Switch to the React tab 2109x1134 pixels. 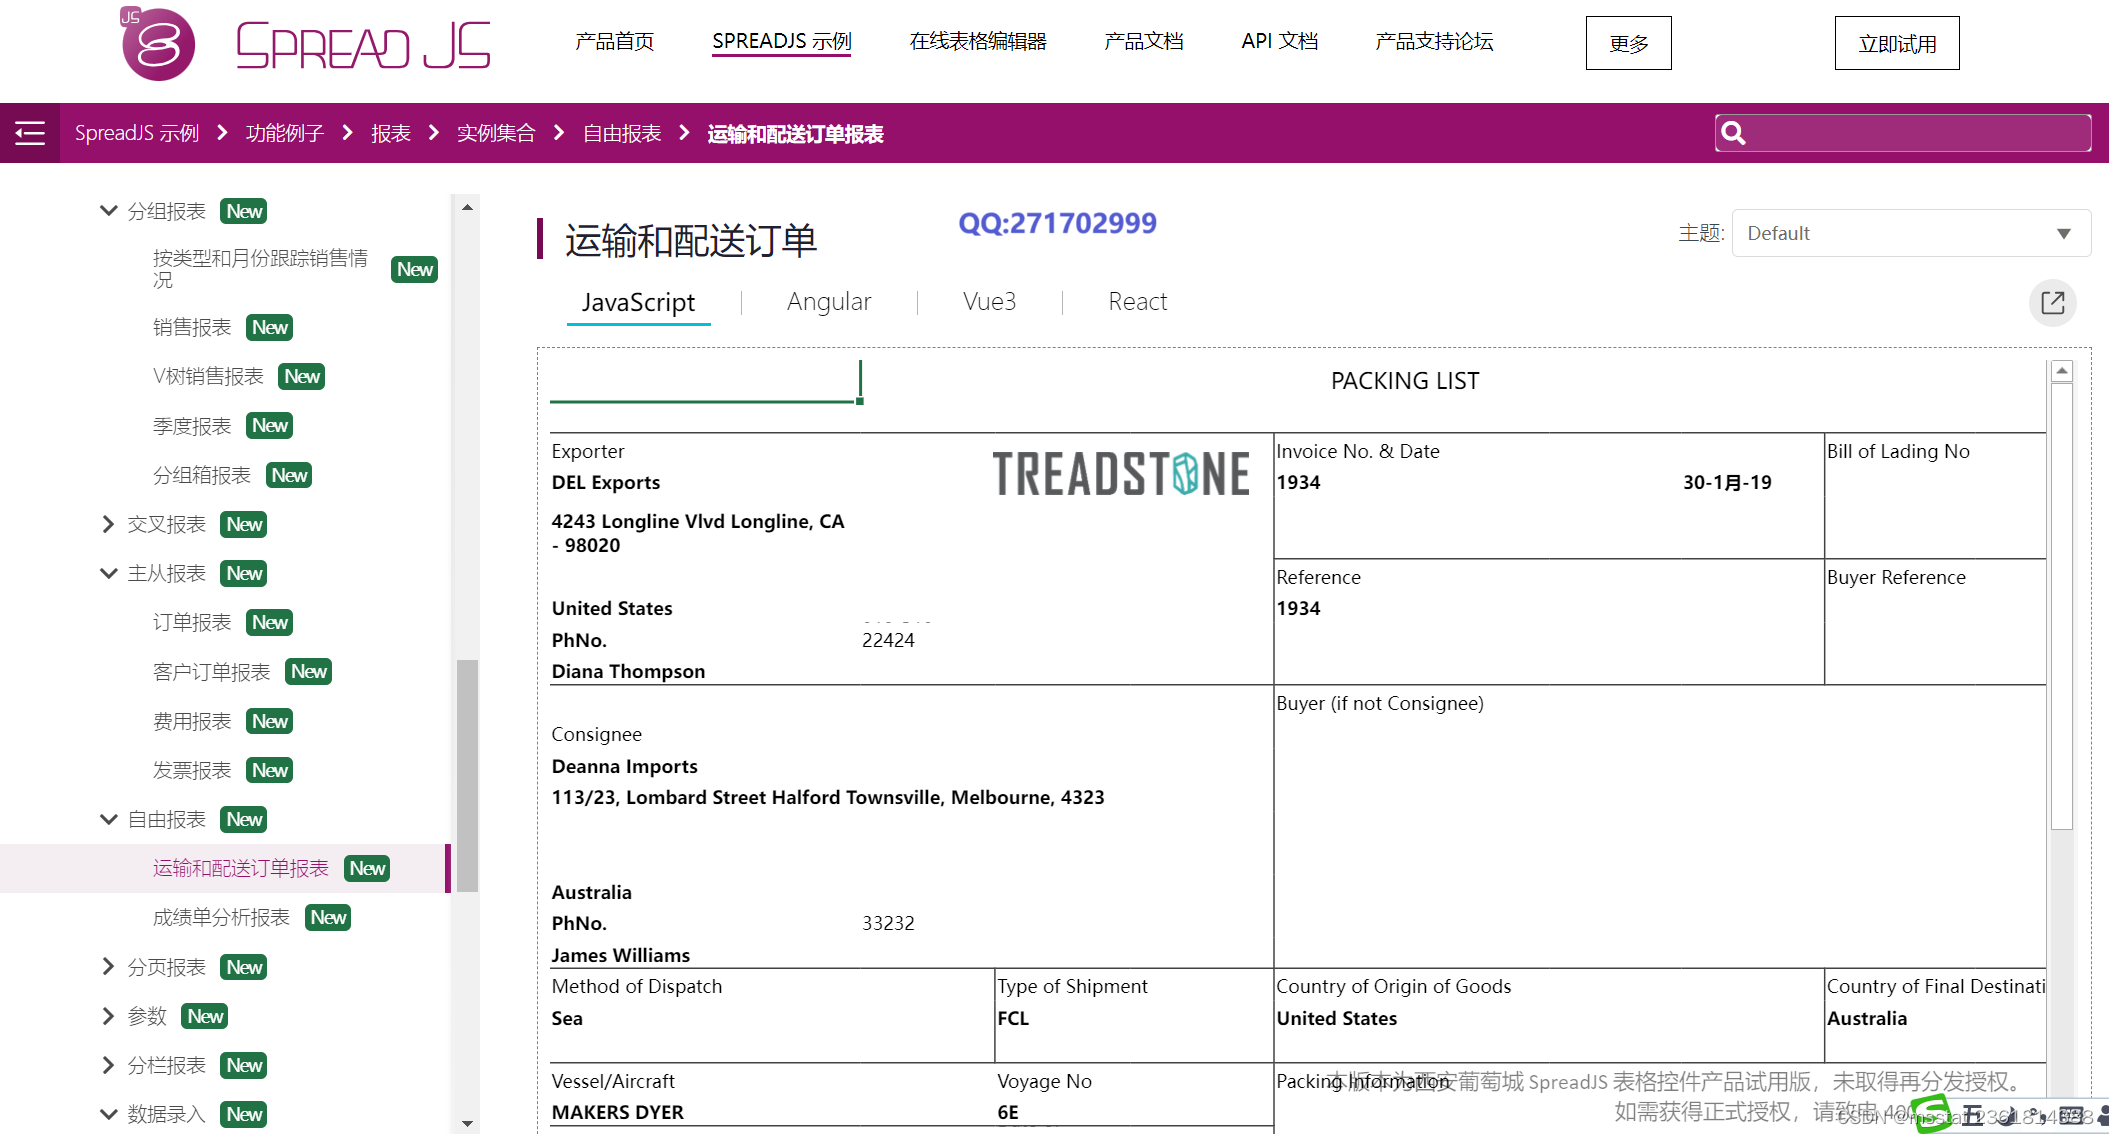1137,302
